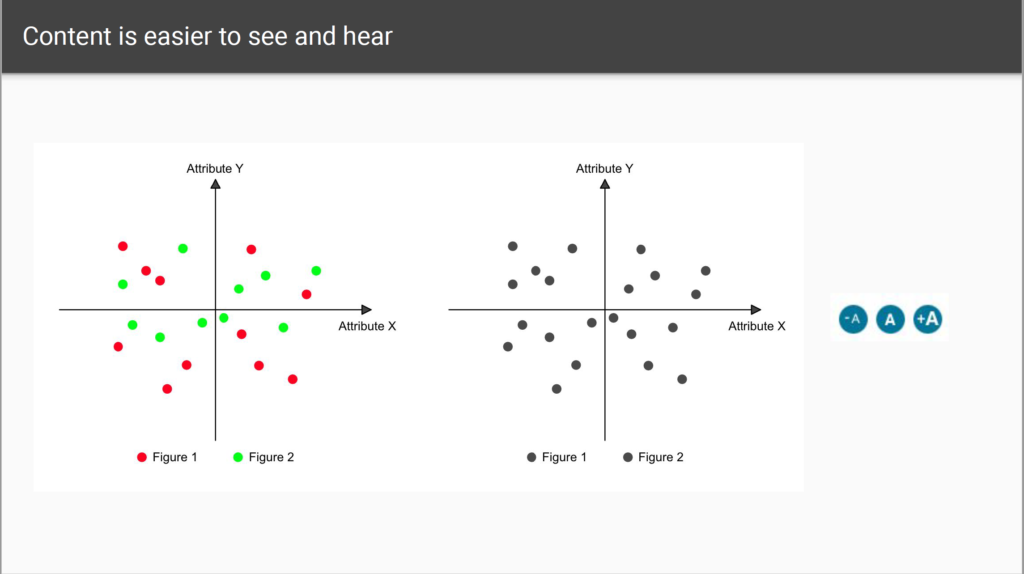Click the red Figure 1 legend dot
This screenshot has width=1024, height=574.
[x=142, y=457]
